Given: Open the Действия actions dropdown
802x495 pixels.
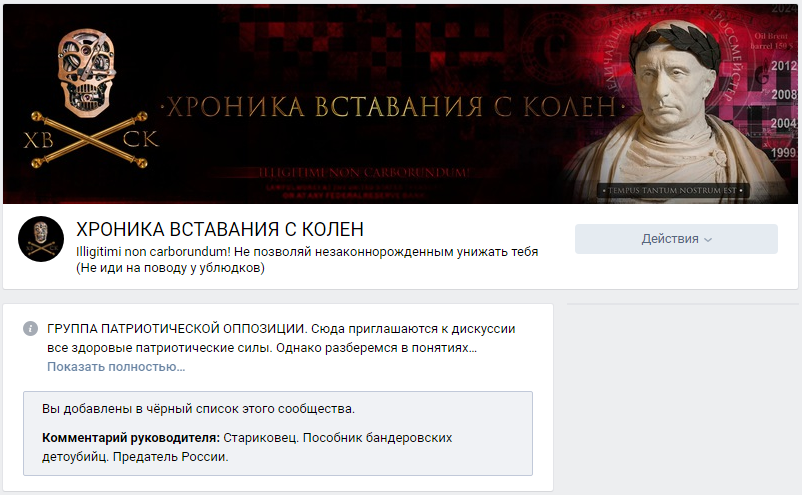Looking at the screenshot, I should (x=676, y=239).
